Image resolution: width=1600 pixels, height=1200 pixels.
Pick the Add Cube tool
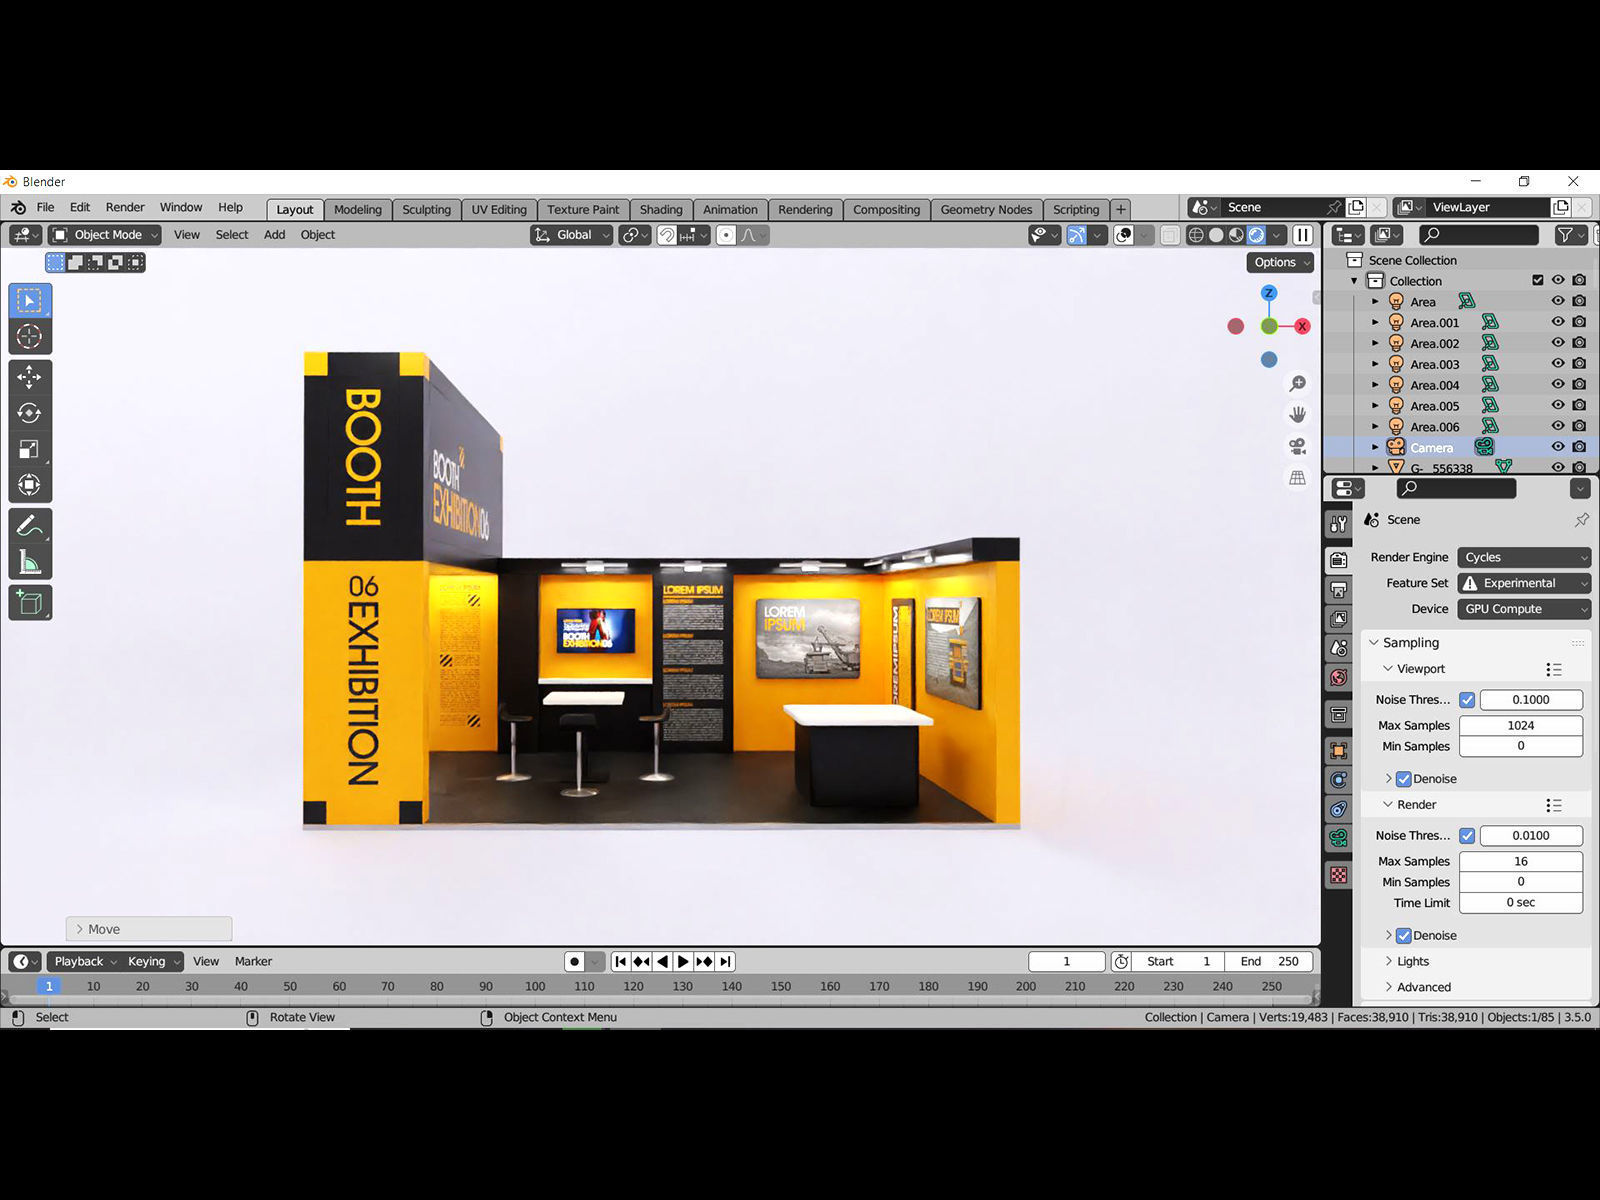(30, 603)
